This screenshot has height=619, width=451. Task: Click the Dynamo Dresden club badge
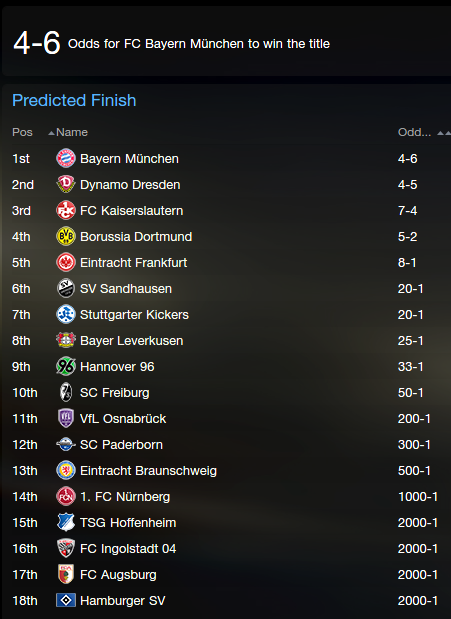[66, 184]
